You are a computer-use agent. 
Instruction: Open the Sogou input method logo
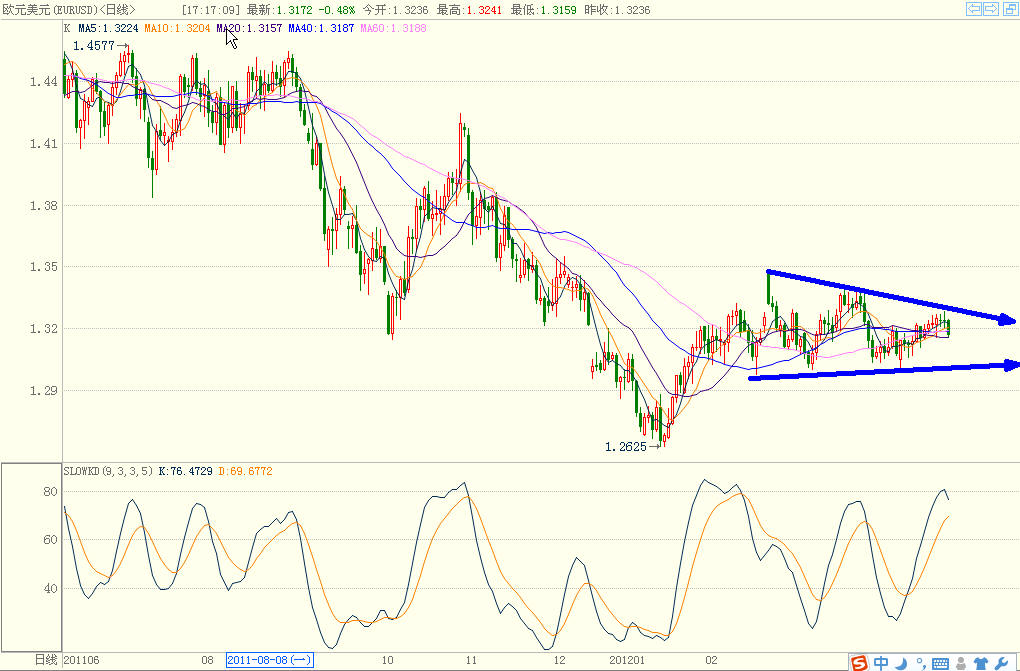pos(860,663)
